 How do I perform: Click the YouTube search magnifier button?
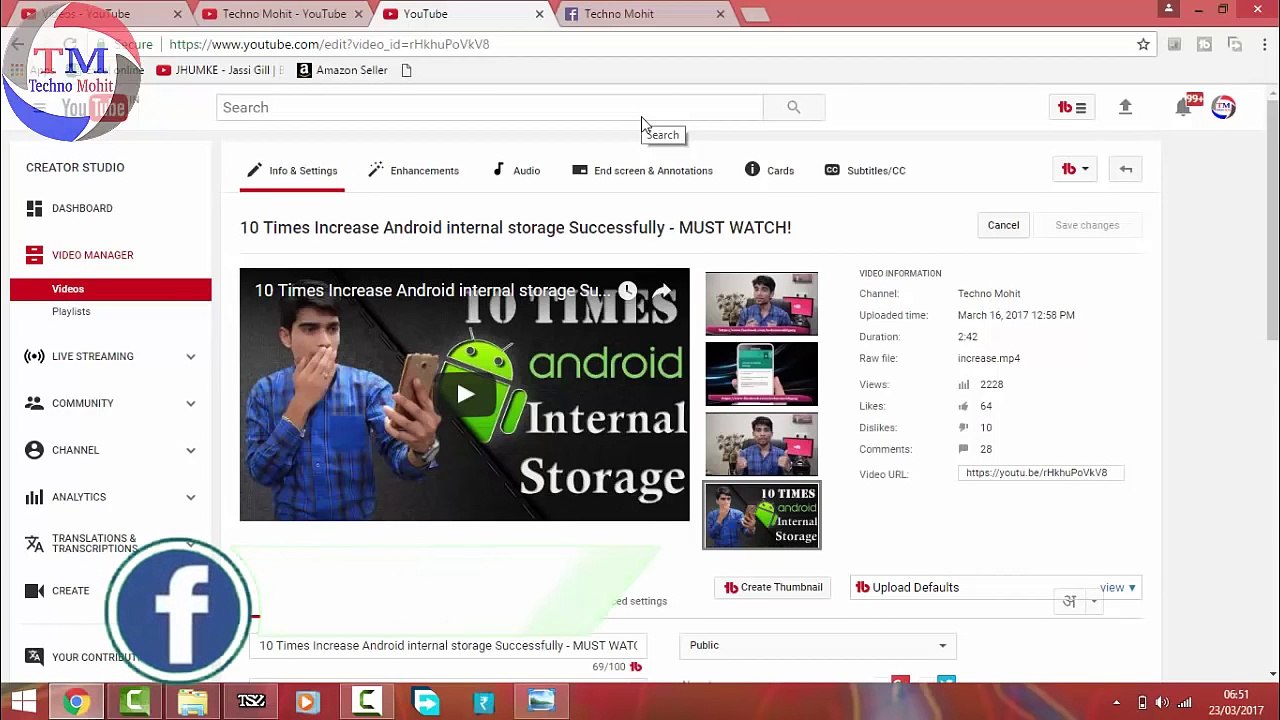(x=793, y=107)
